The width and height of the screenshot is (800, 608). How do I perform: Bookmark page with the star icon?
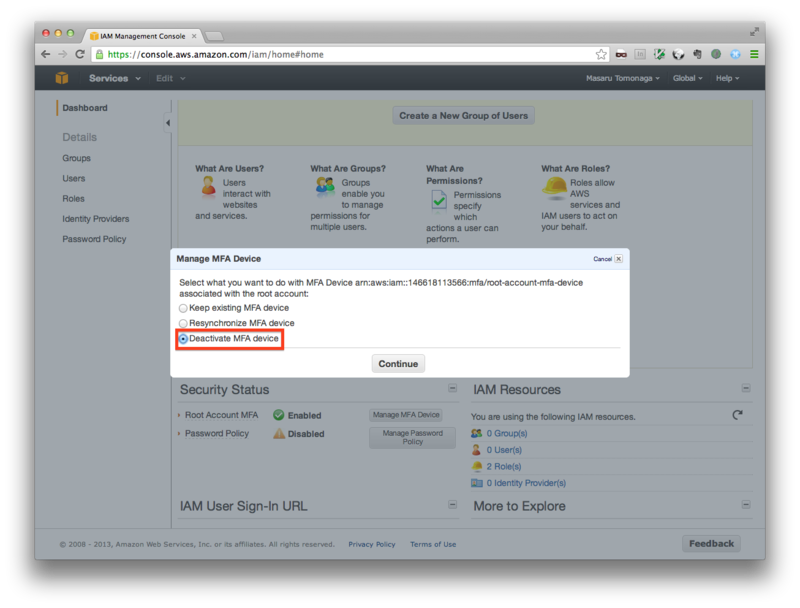tap(601, 54)
